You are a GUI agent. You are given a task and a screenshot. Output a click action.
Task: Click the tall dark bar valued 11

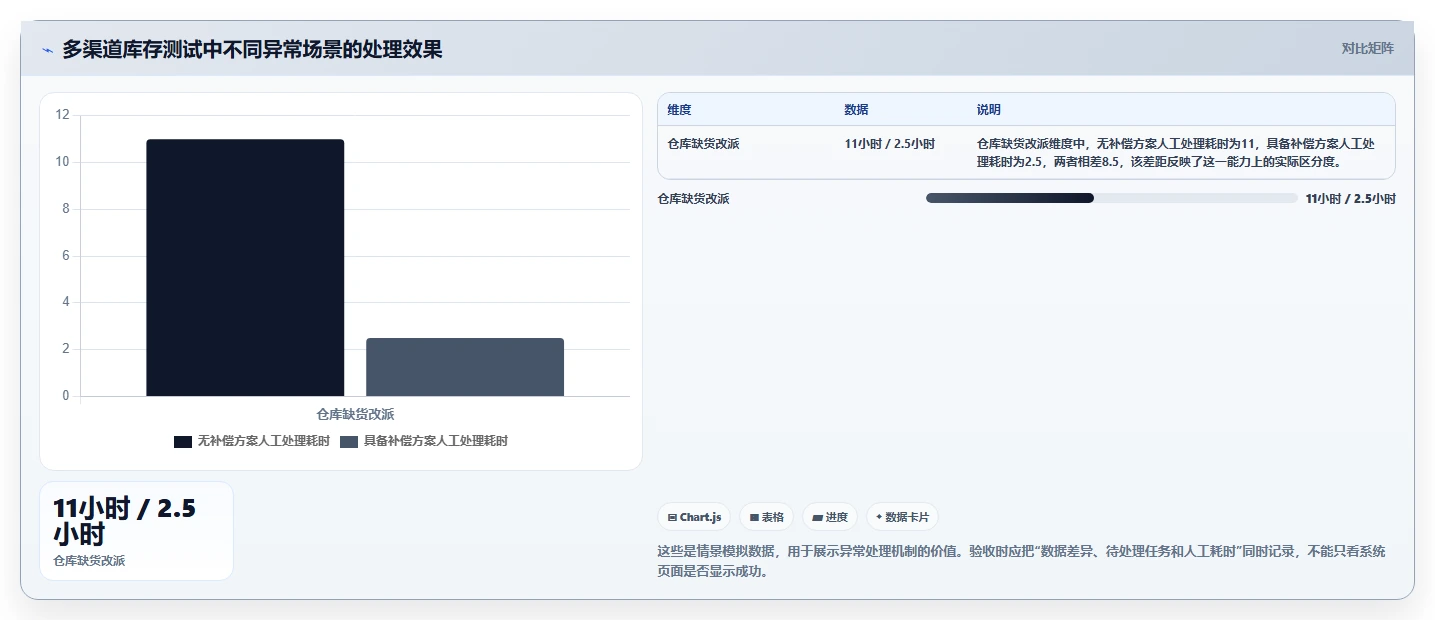245,268
